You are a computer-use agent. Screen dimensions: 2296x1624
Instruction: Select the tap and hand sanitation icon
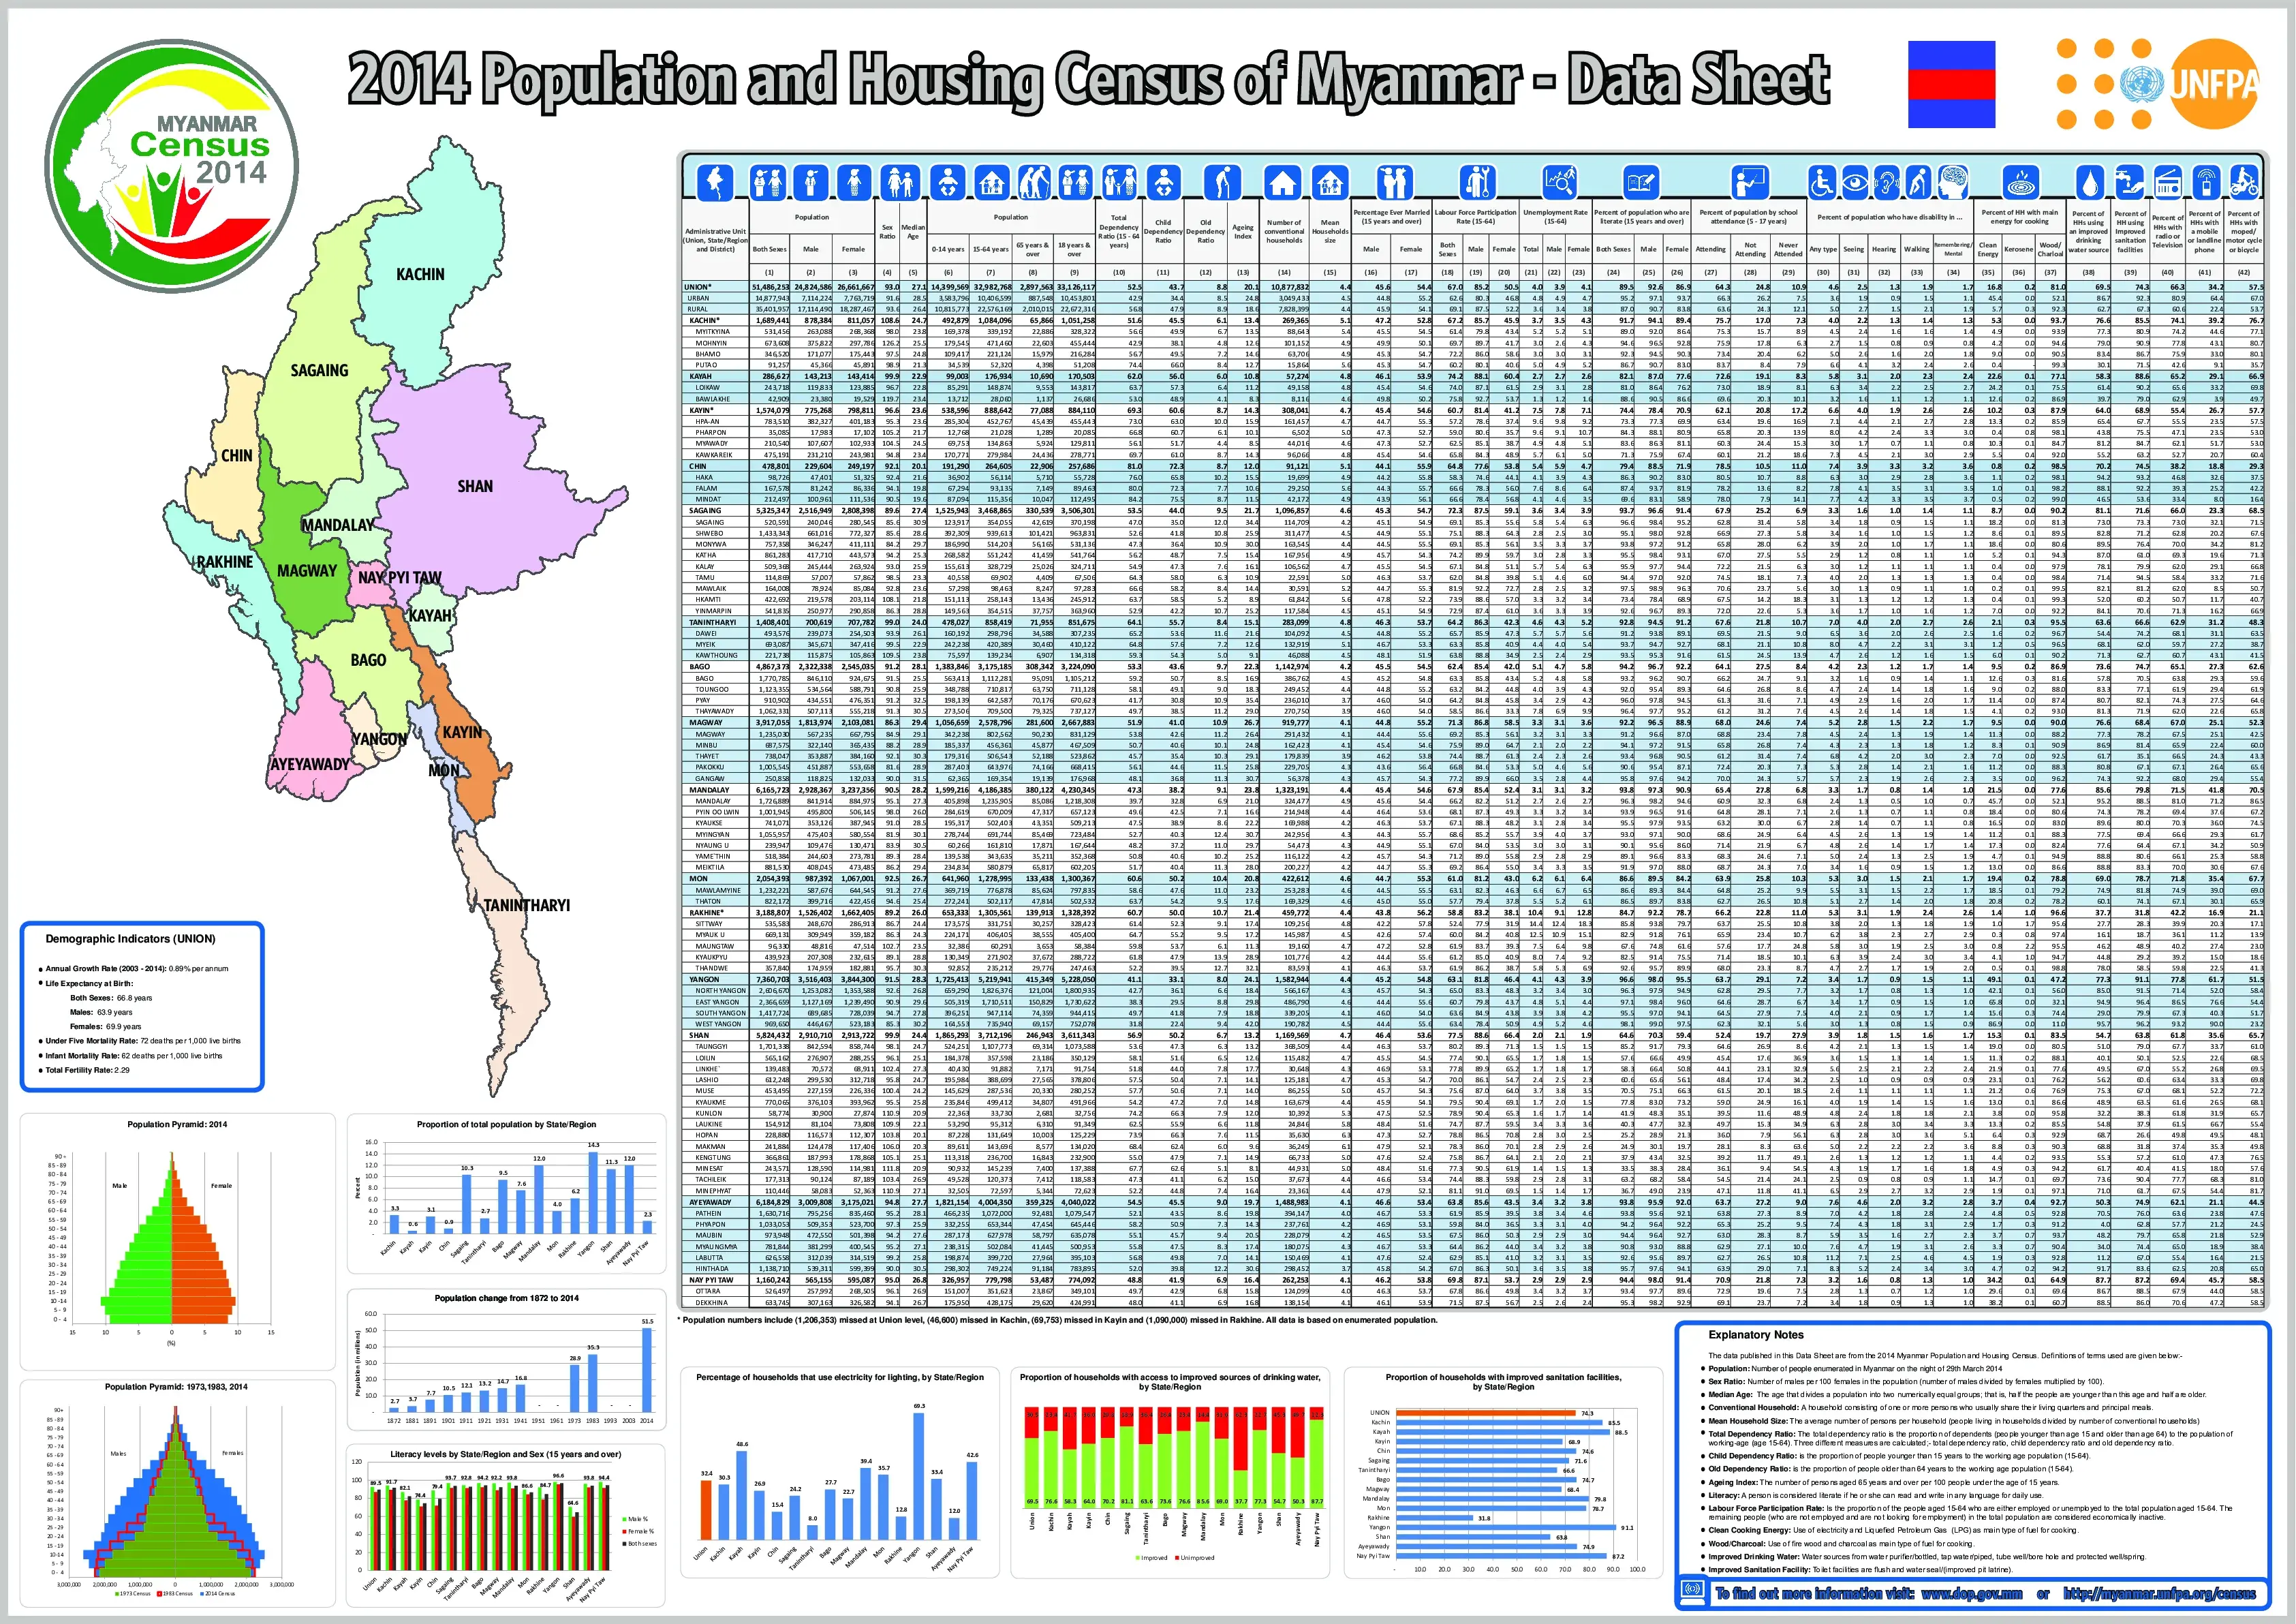click(x=2130, y=182)
